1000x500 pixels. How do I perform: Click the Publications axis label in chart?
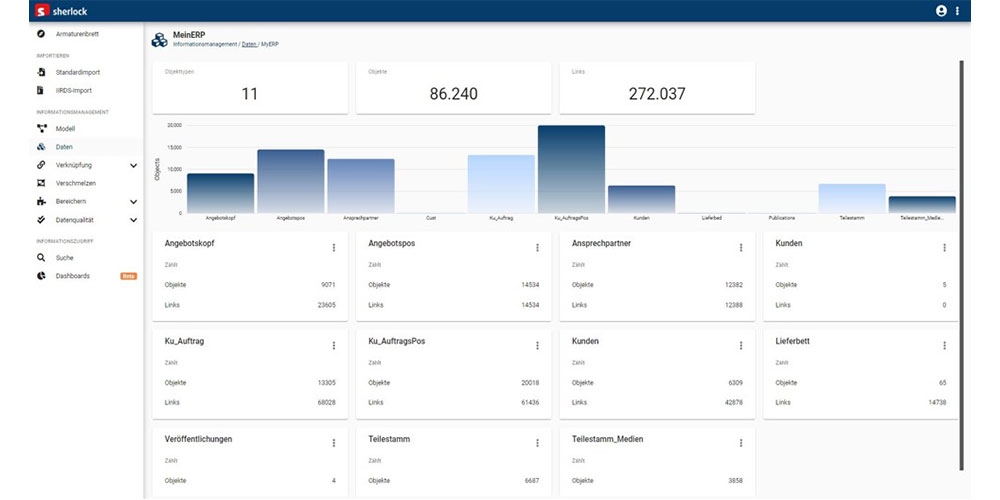[782, 218]
